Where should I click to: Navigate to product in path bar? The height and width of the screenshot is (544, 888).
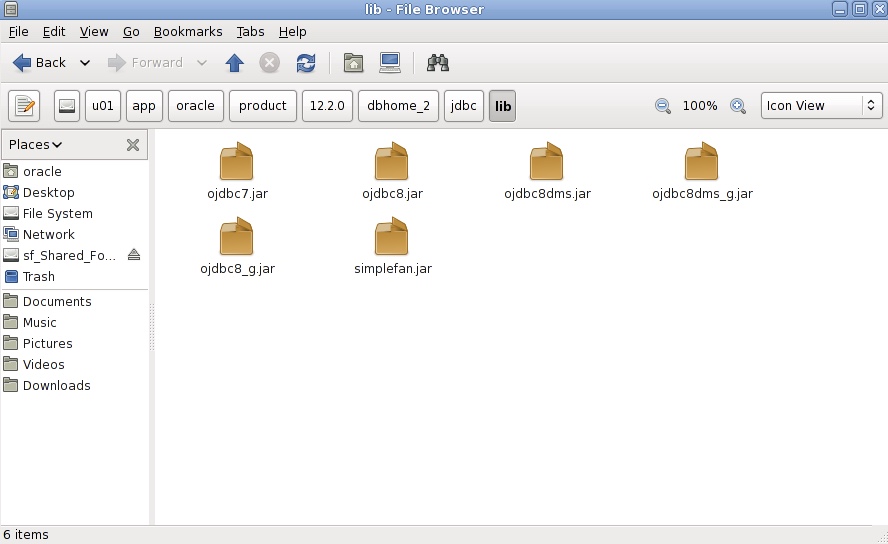(x=263, y=106)
